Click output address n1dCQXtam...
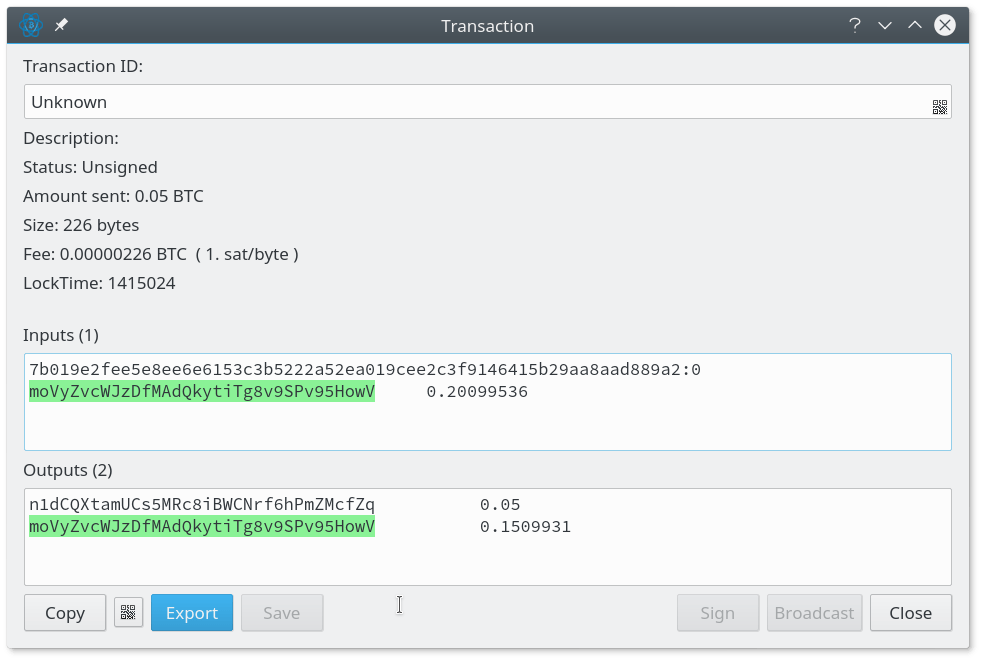 [202, 505]
